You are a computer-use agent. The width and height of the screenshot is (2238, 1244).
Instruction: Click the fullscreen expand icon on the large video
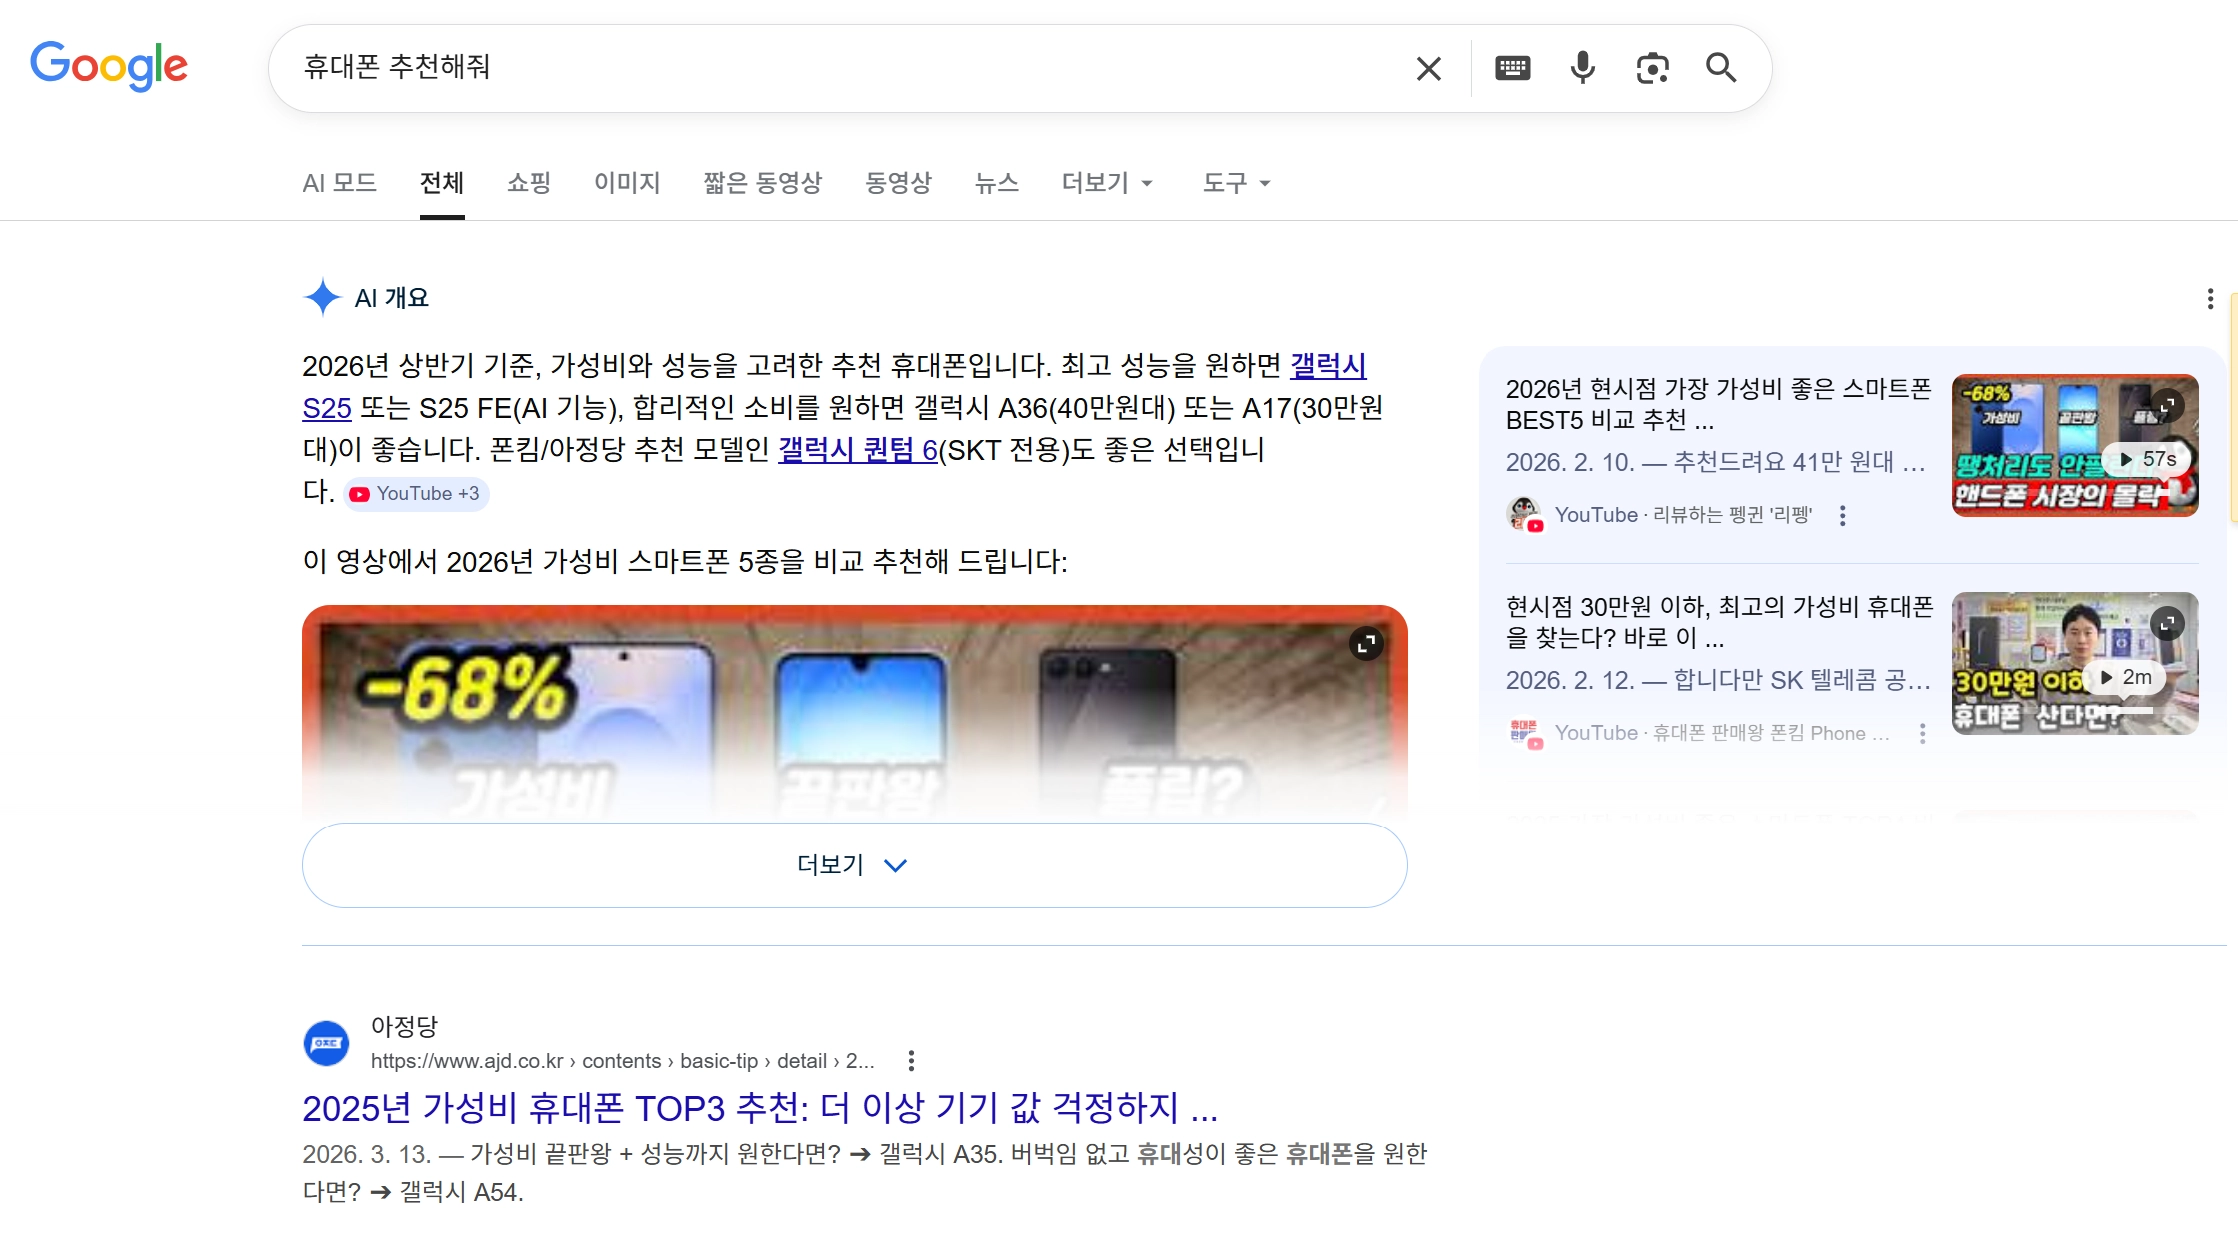[x=1368, y=645]
